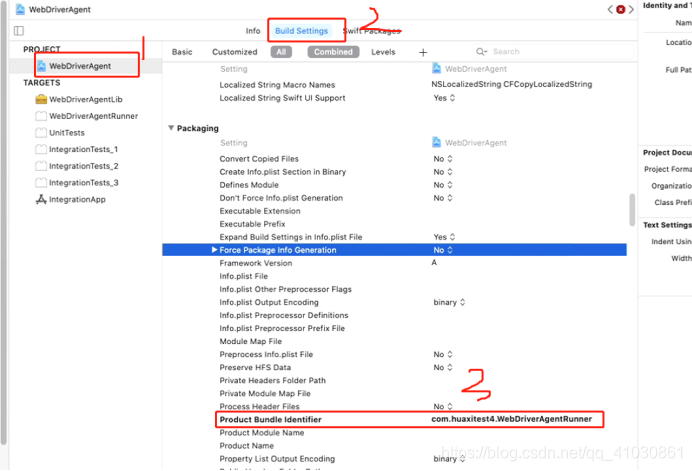Select Framework Version setting

coord(256,263)
